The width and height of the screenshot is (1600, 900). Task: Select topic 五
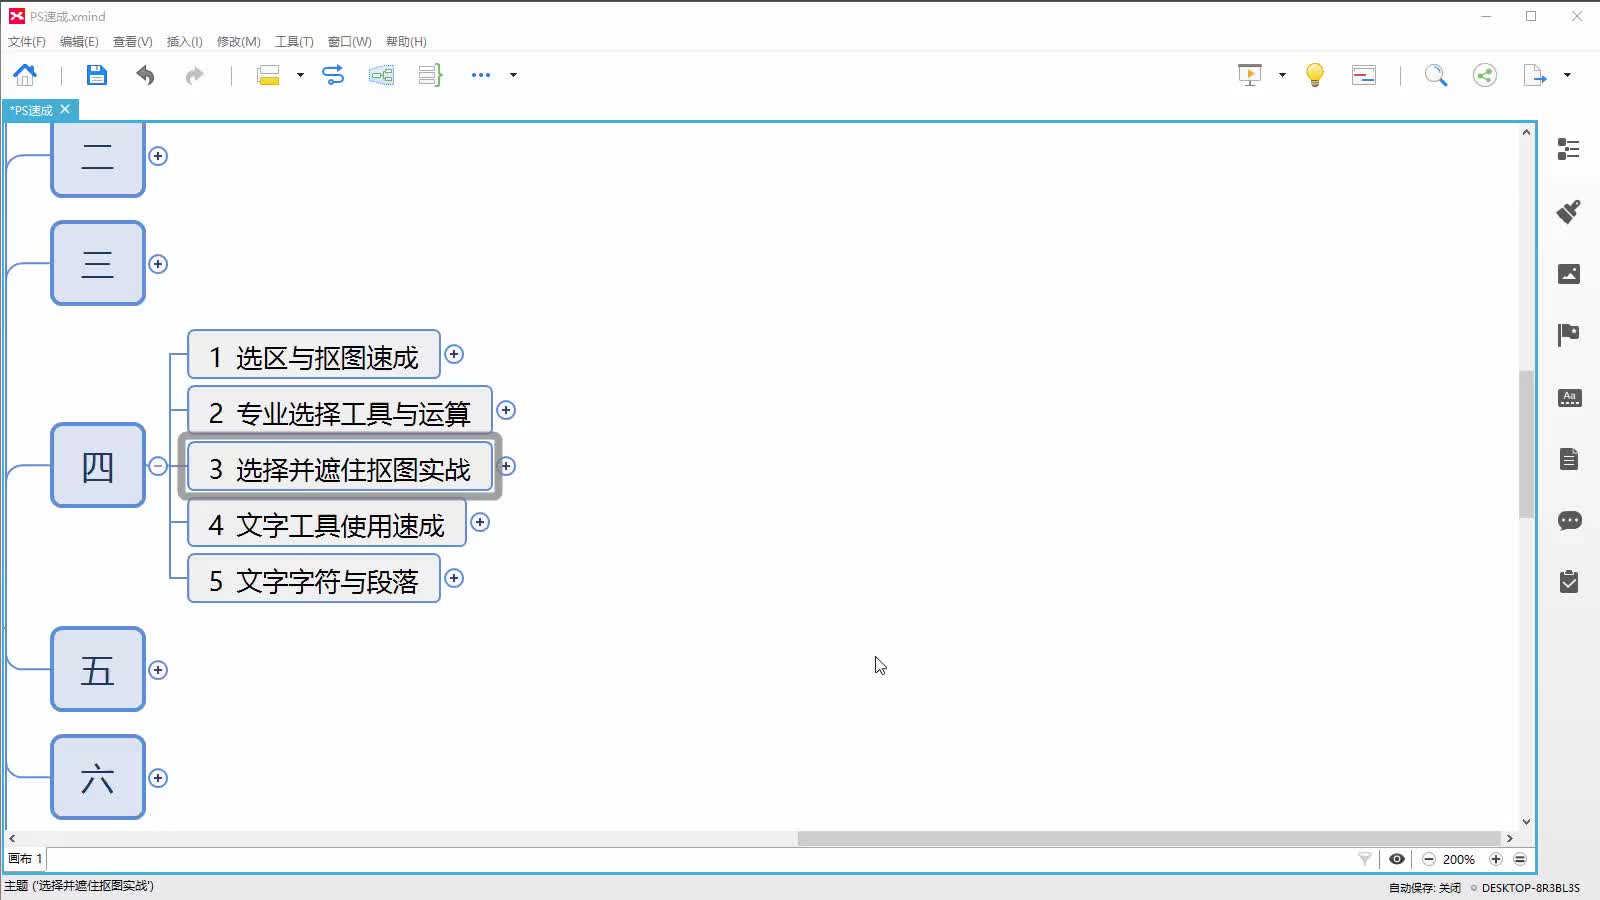pos(98,670)
